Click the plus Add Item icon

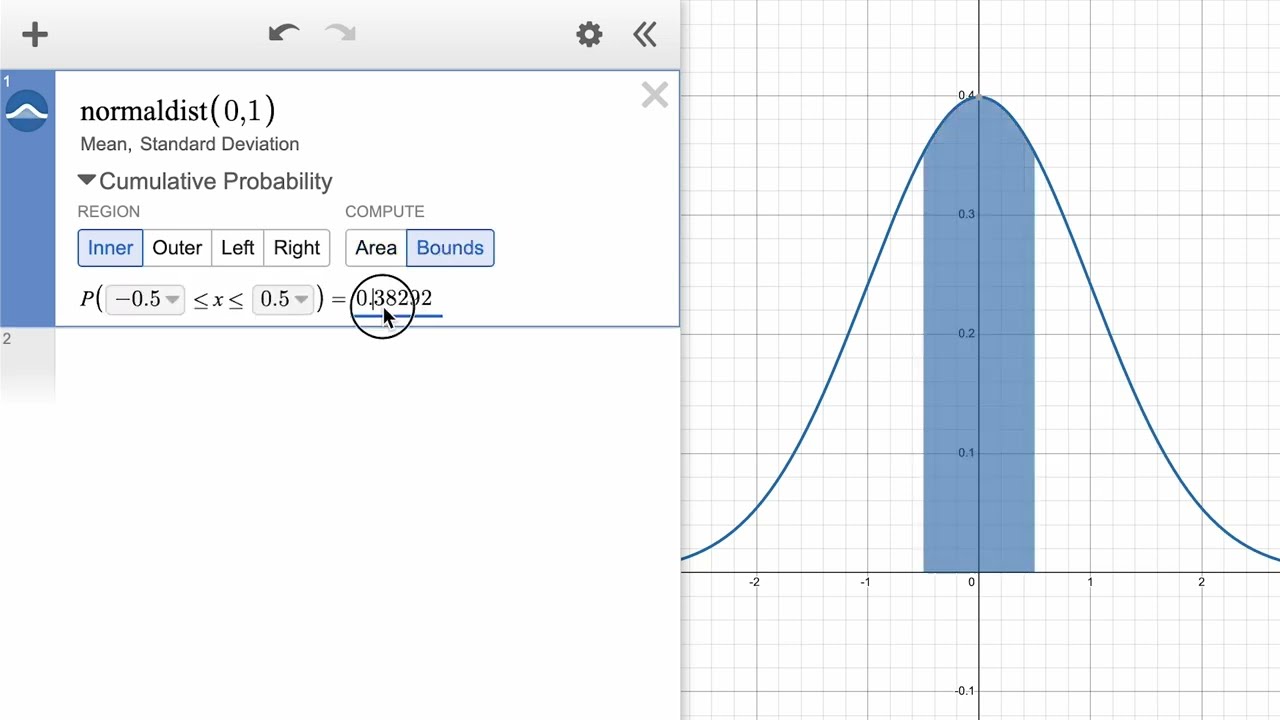click(x=35, y=35)
